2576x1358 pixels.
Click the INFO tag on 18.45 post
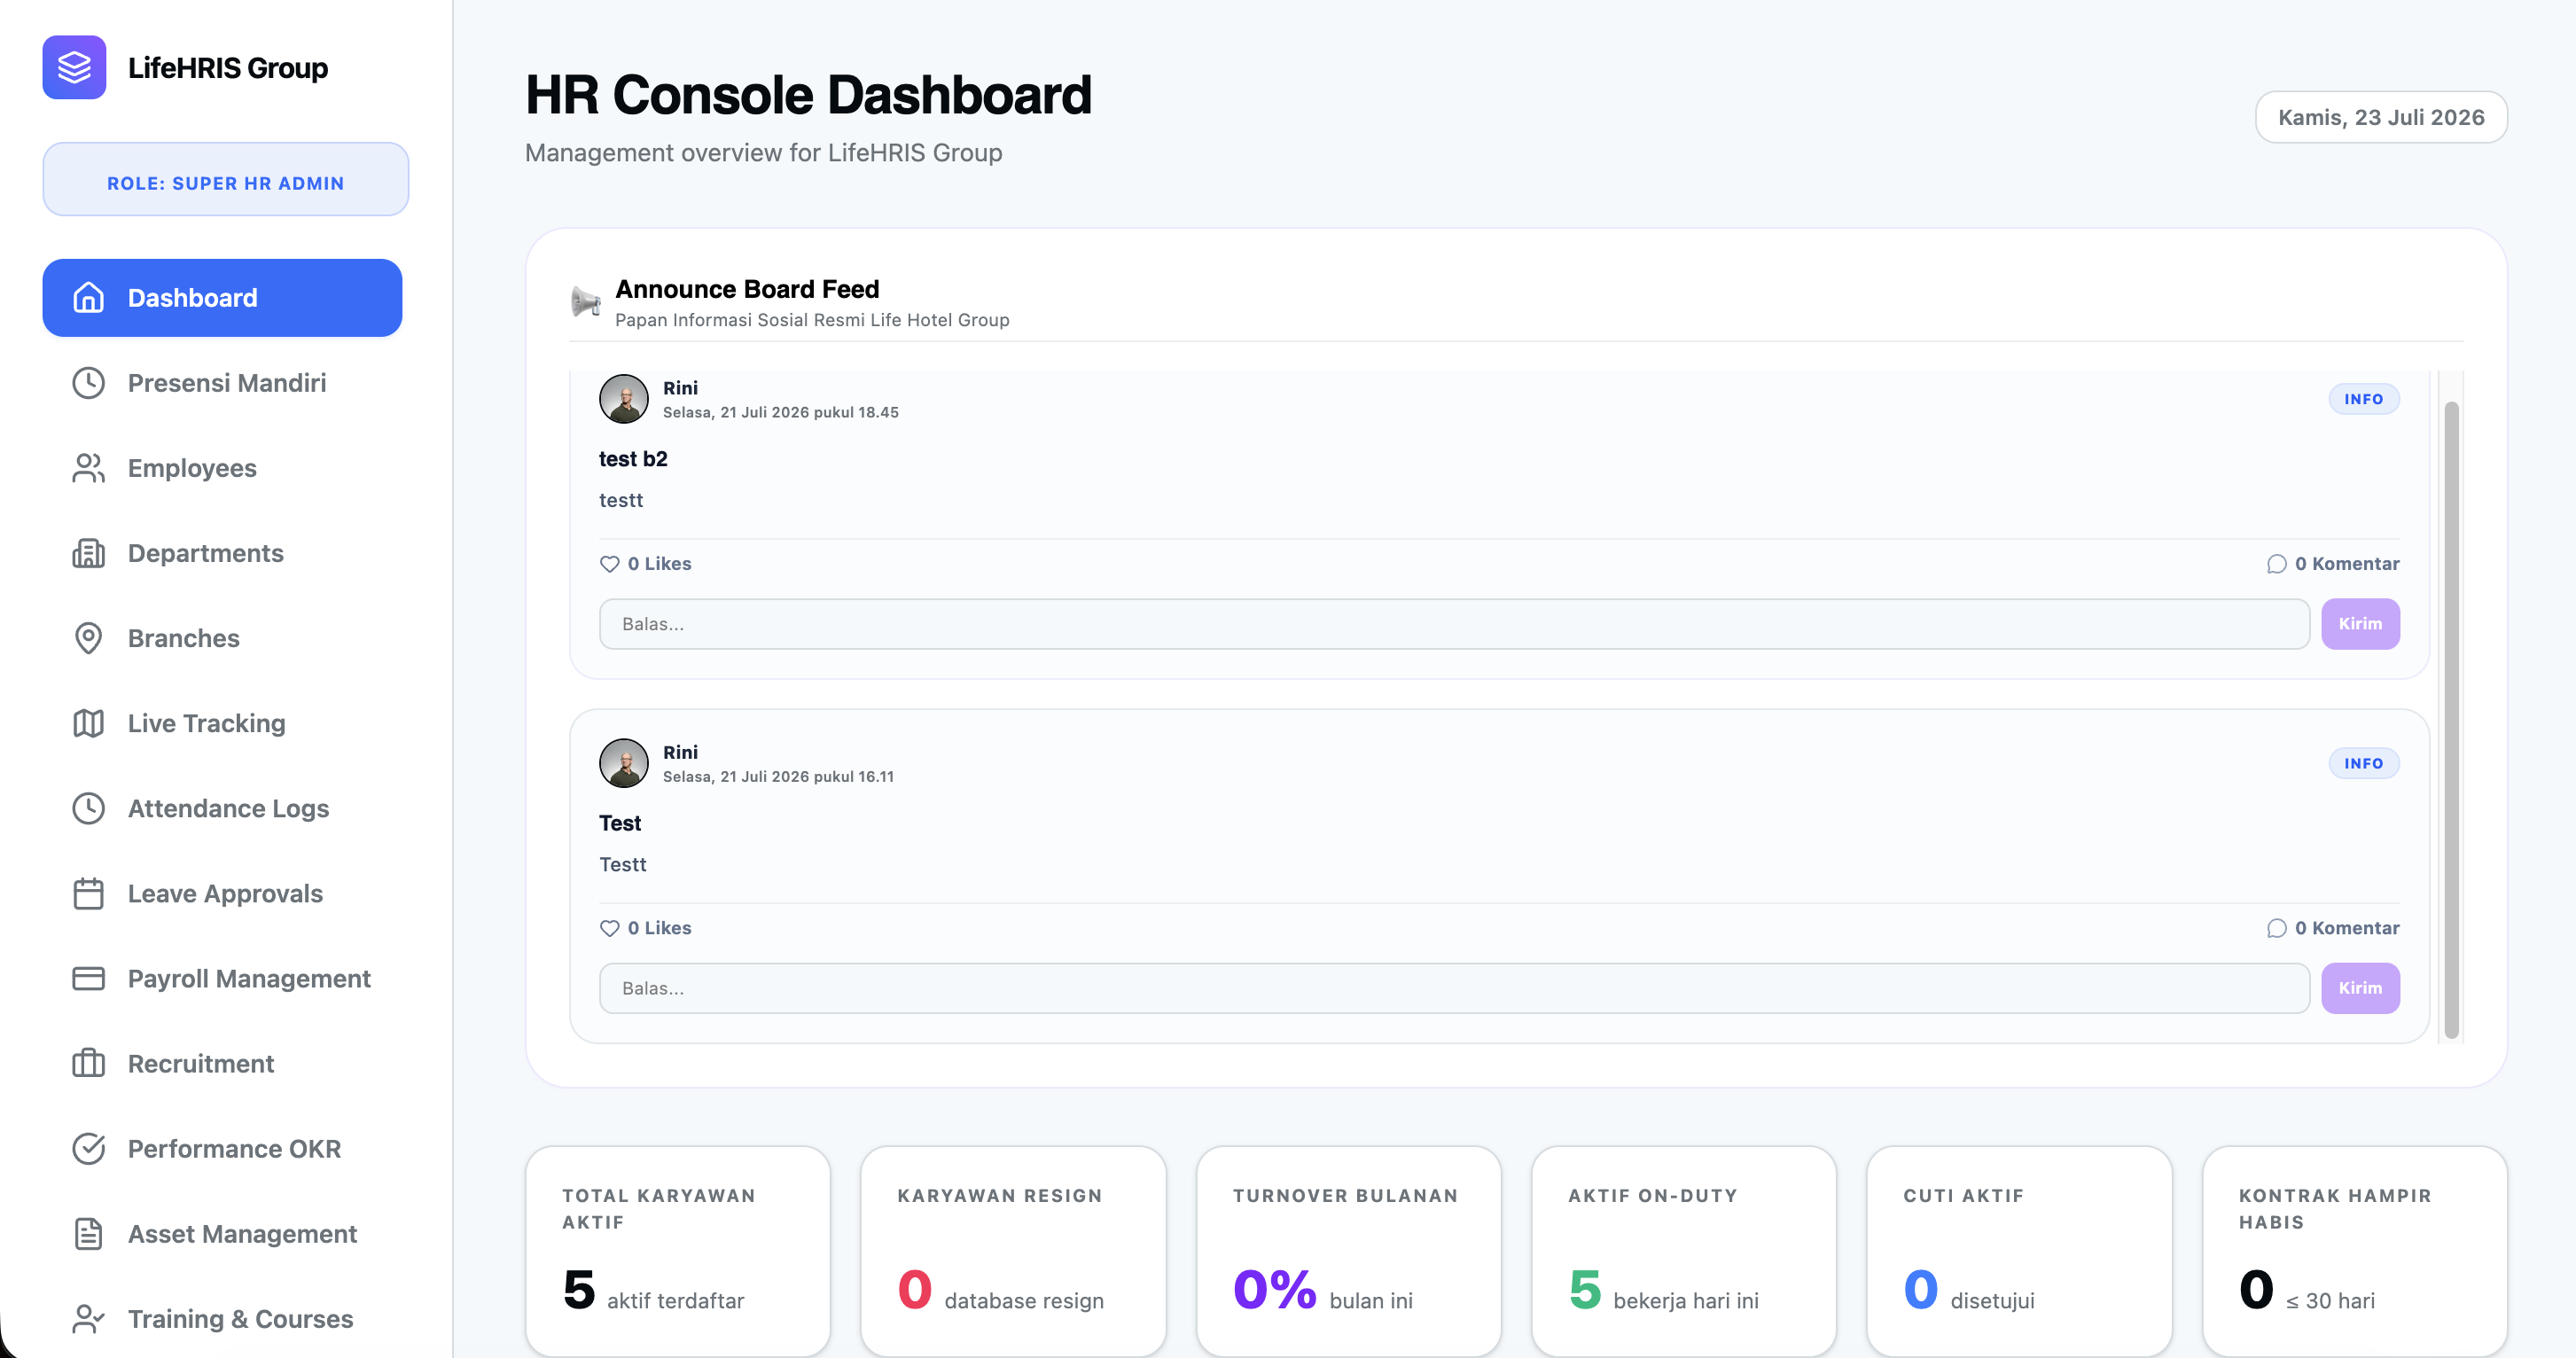[2363, 398]
